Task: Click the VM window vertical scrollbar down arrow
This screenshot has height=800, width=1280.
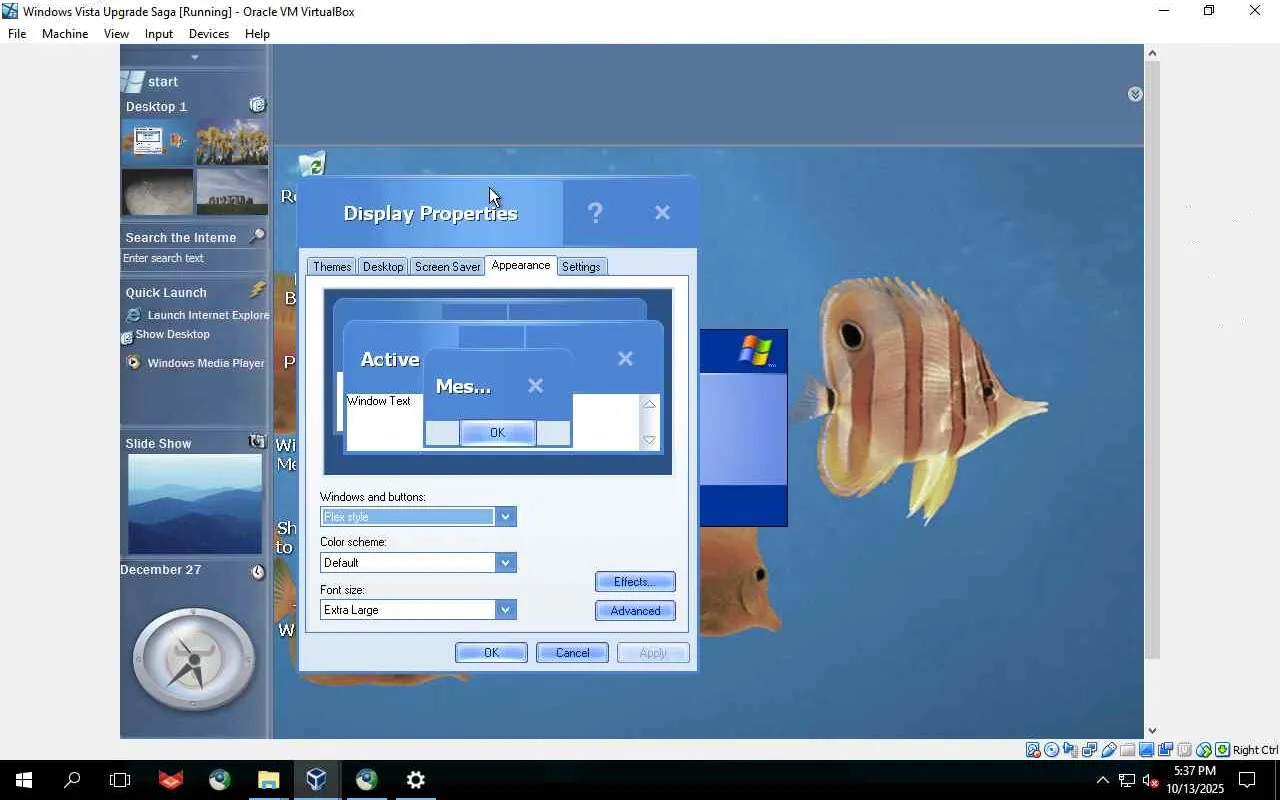Action: point(1152,731)
